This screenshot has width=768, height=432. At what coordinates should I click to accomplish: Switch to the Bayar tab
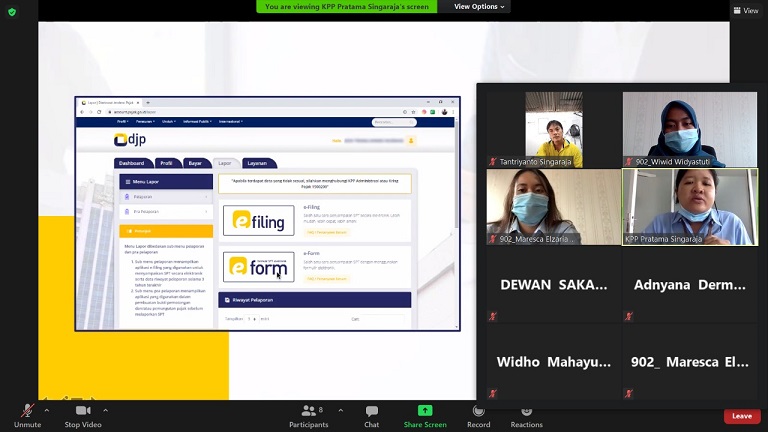pos(194,163)
